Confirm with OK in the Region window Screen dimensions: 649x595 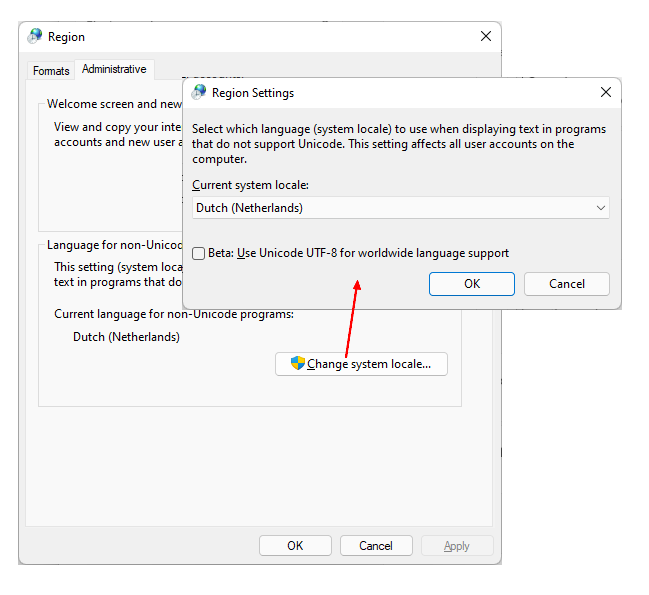click(x=295, y=546)
